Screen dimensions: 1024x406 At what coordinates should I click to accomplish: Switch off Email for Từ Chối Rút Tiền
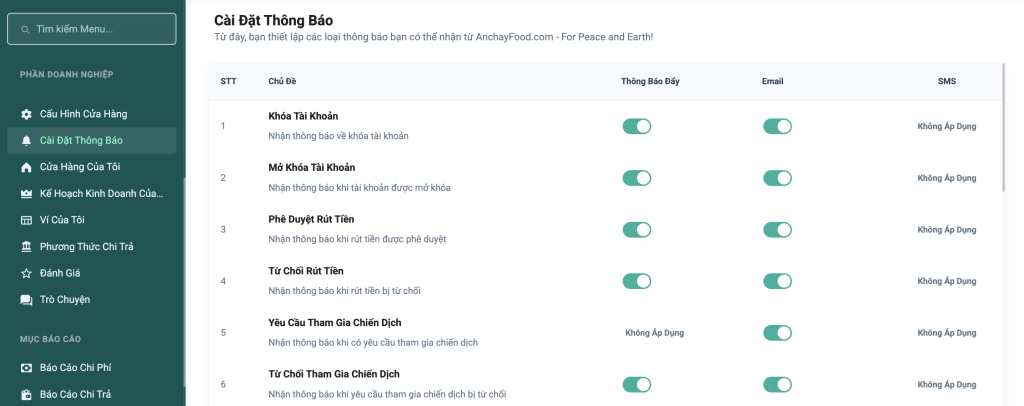(x=777, y=281)
